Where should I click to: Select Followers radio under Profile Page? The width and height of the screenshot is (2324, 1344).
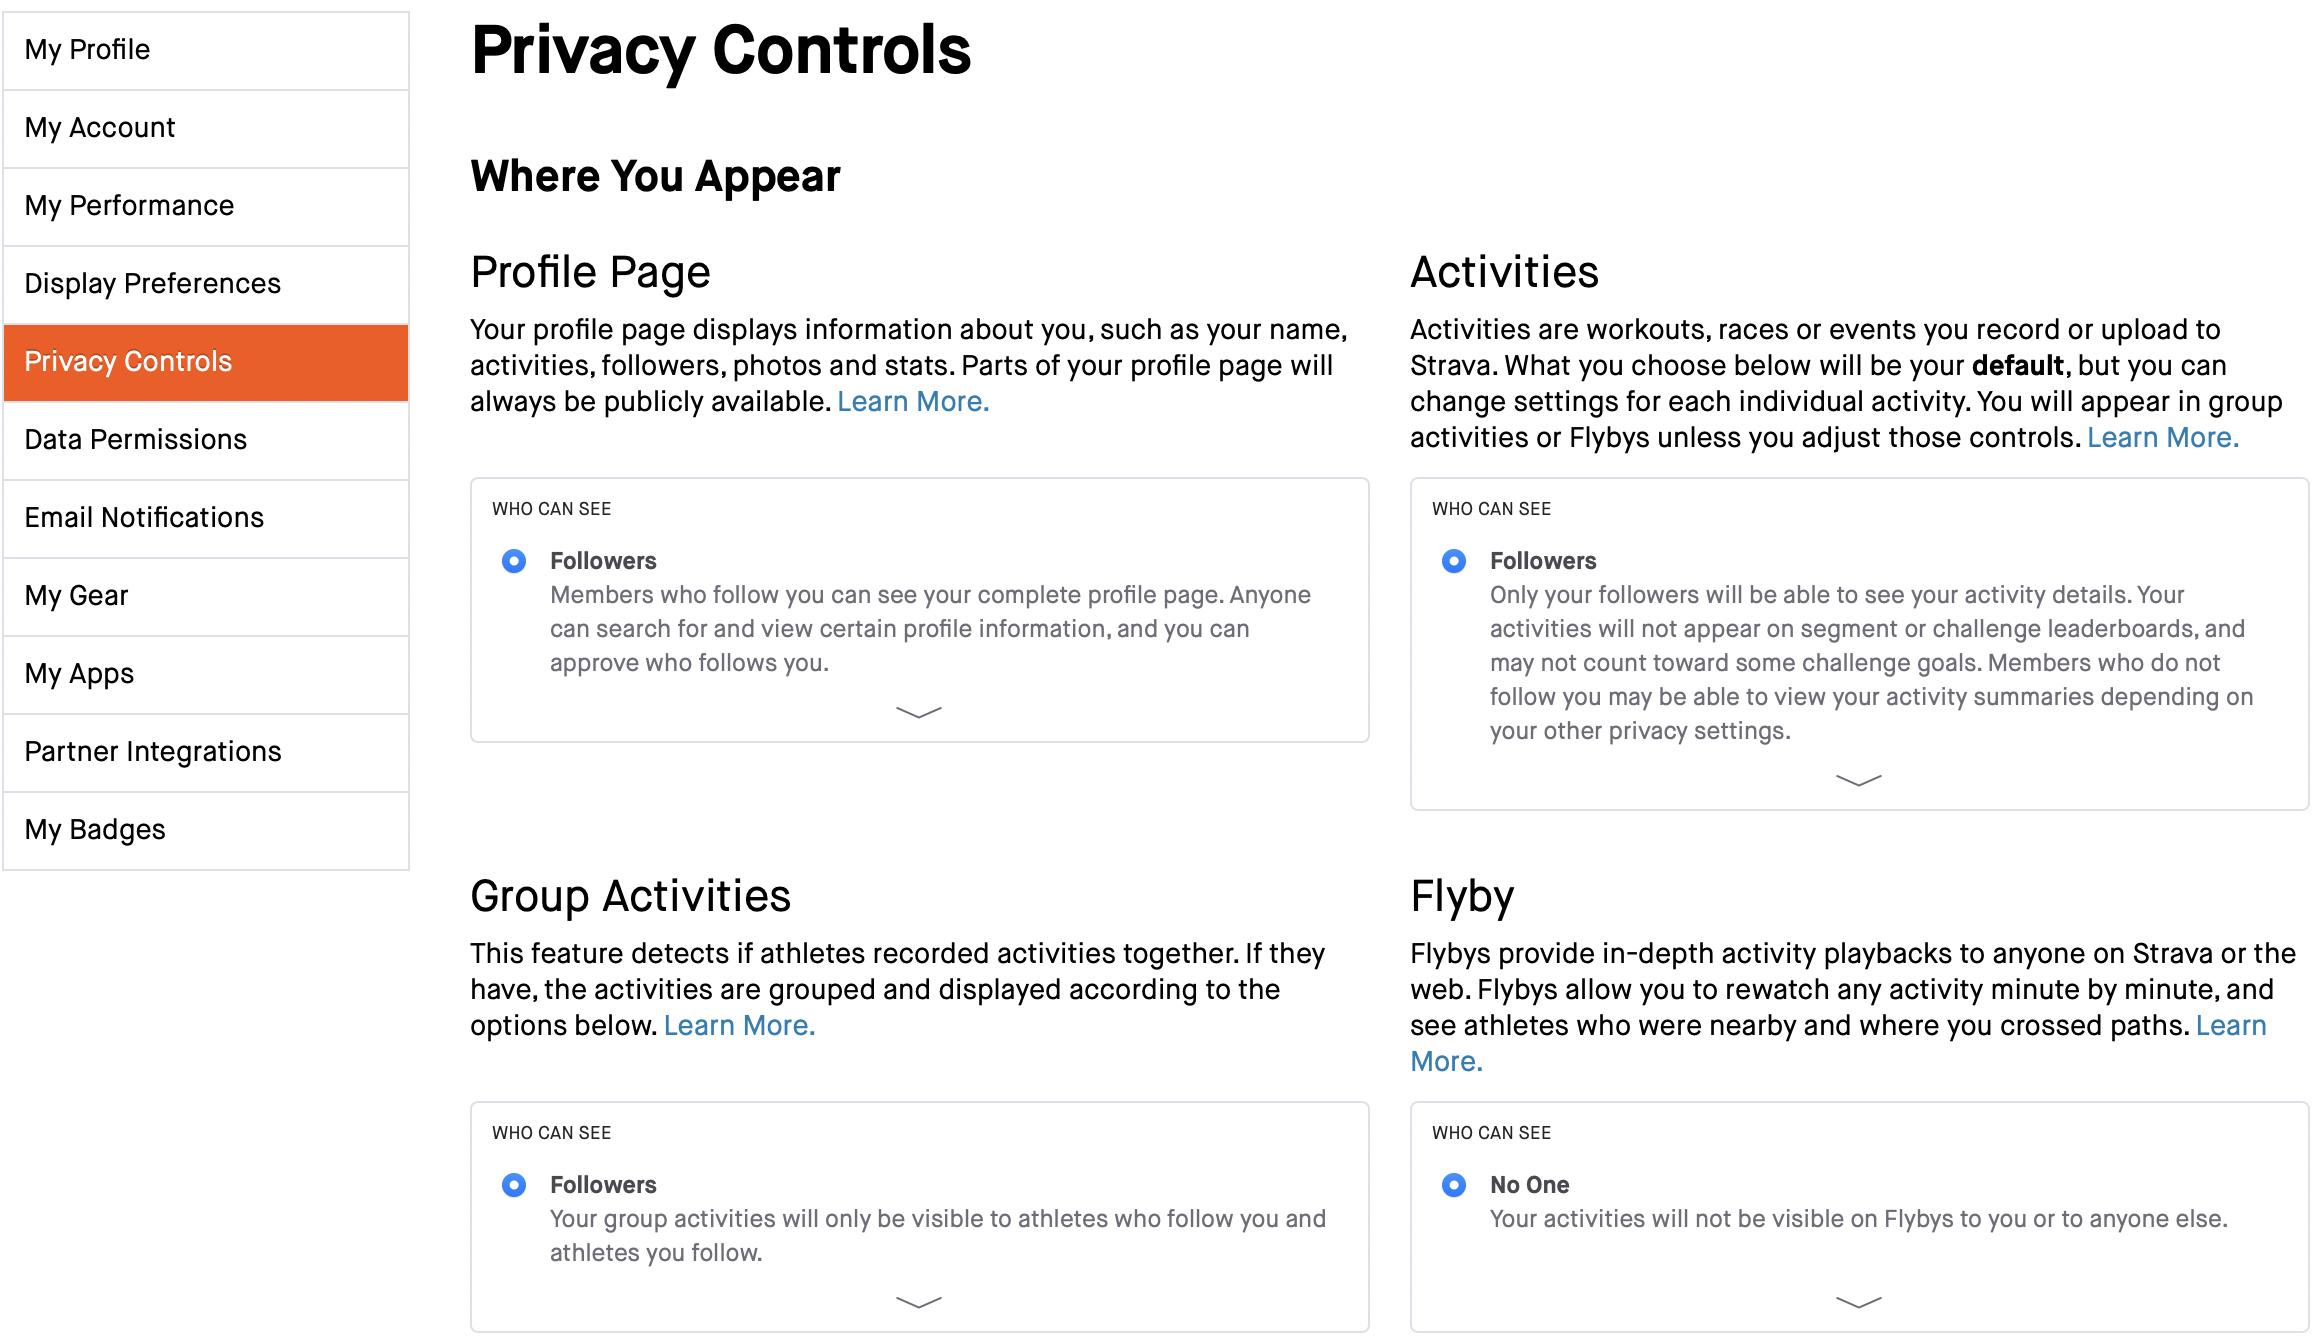click(514, 561)
